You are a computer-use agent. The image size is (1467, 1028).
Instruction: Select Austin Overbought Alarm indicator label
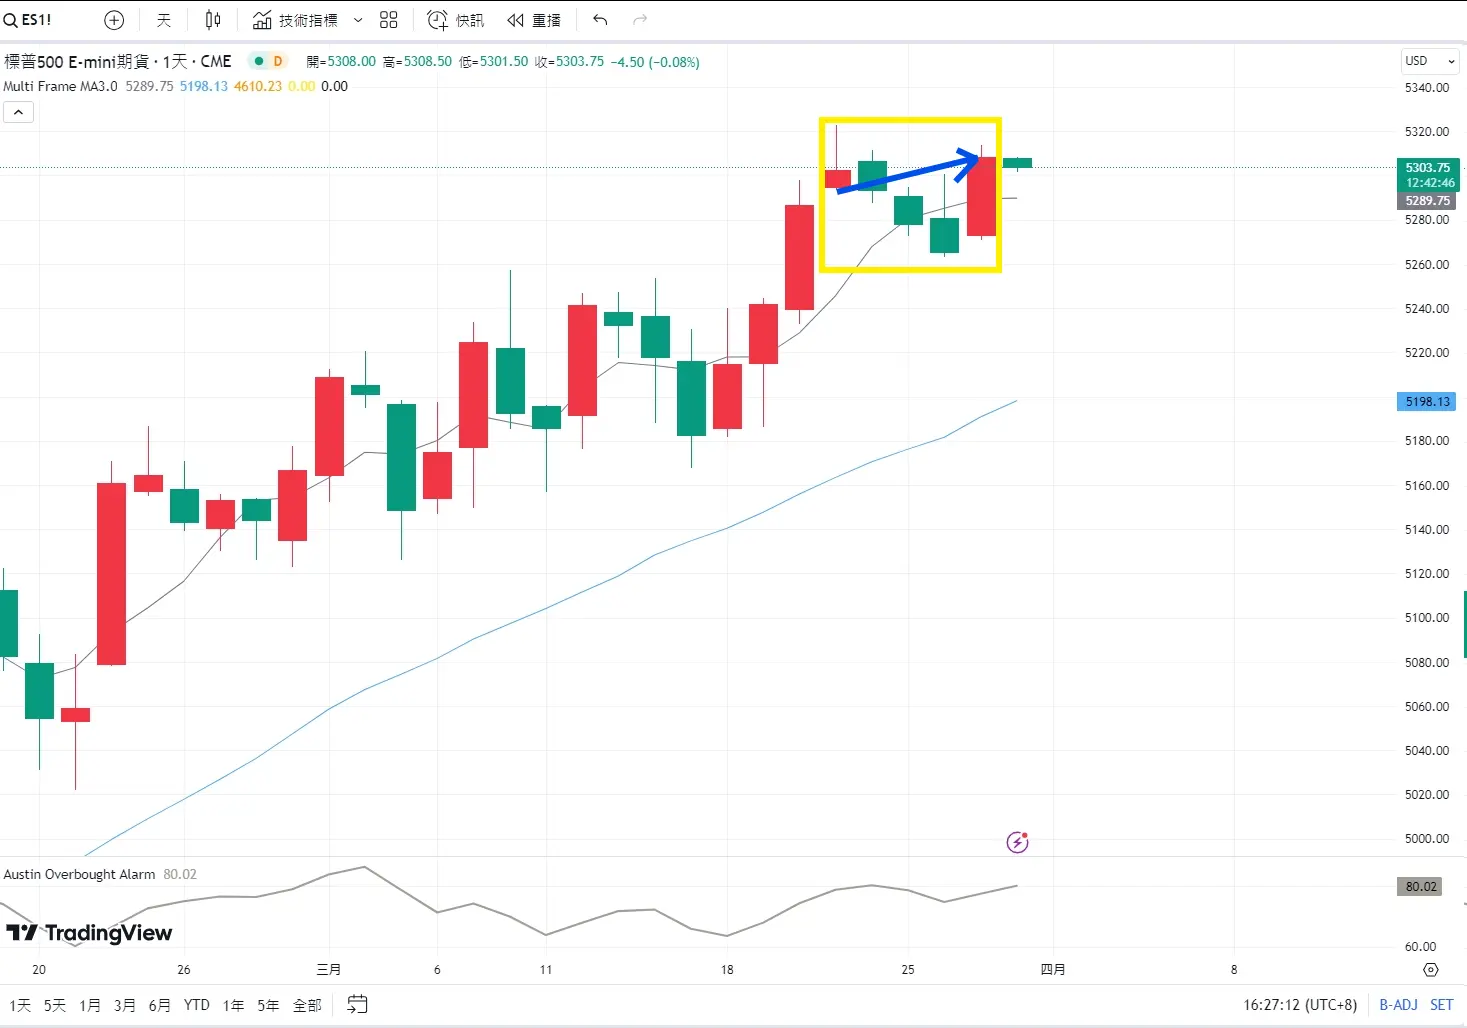79,874
